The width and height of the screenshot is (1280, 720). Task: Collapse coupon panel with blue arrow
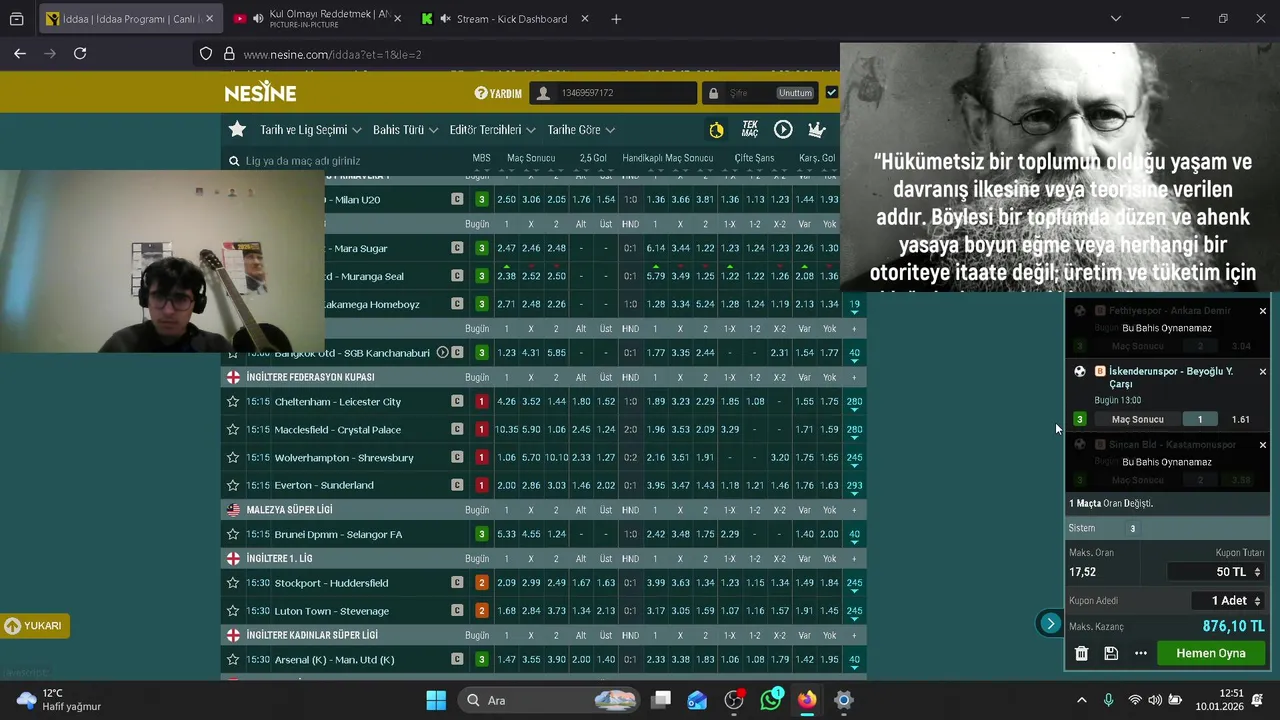(1050, 624)
